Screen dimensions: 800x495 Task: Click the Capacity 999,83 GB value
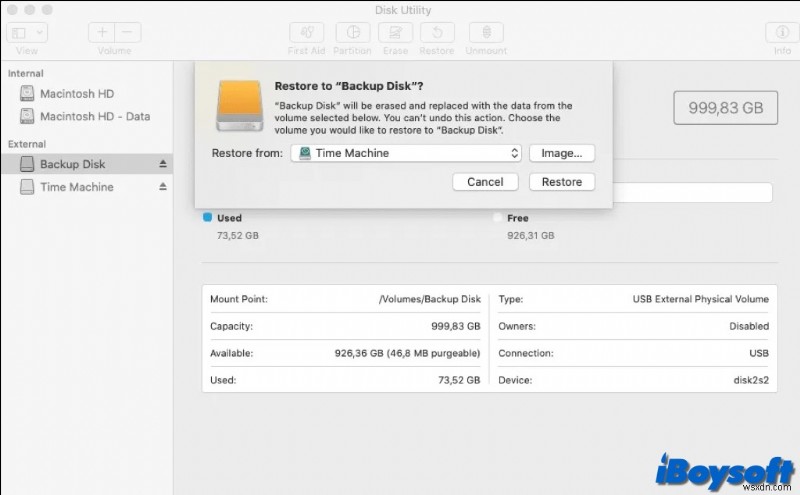tap(456, 326)
